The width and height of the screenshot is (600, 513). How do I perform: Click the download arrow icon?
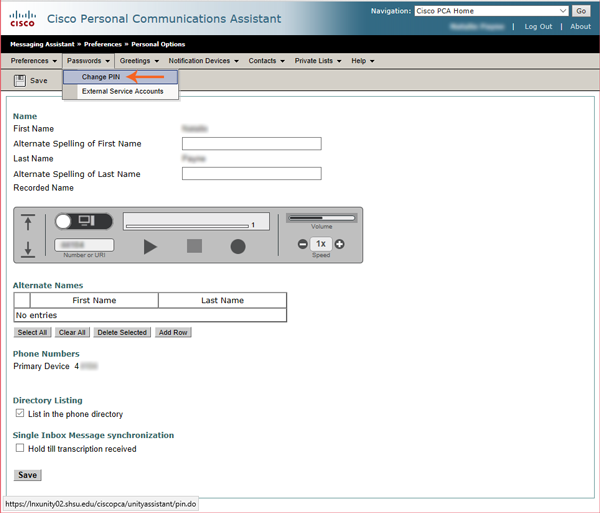coord(28,249)
